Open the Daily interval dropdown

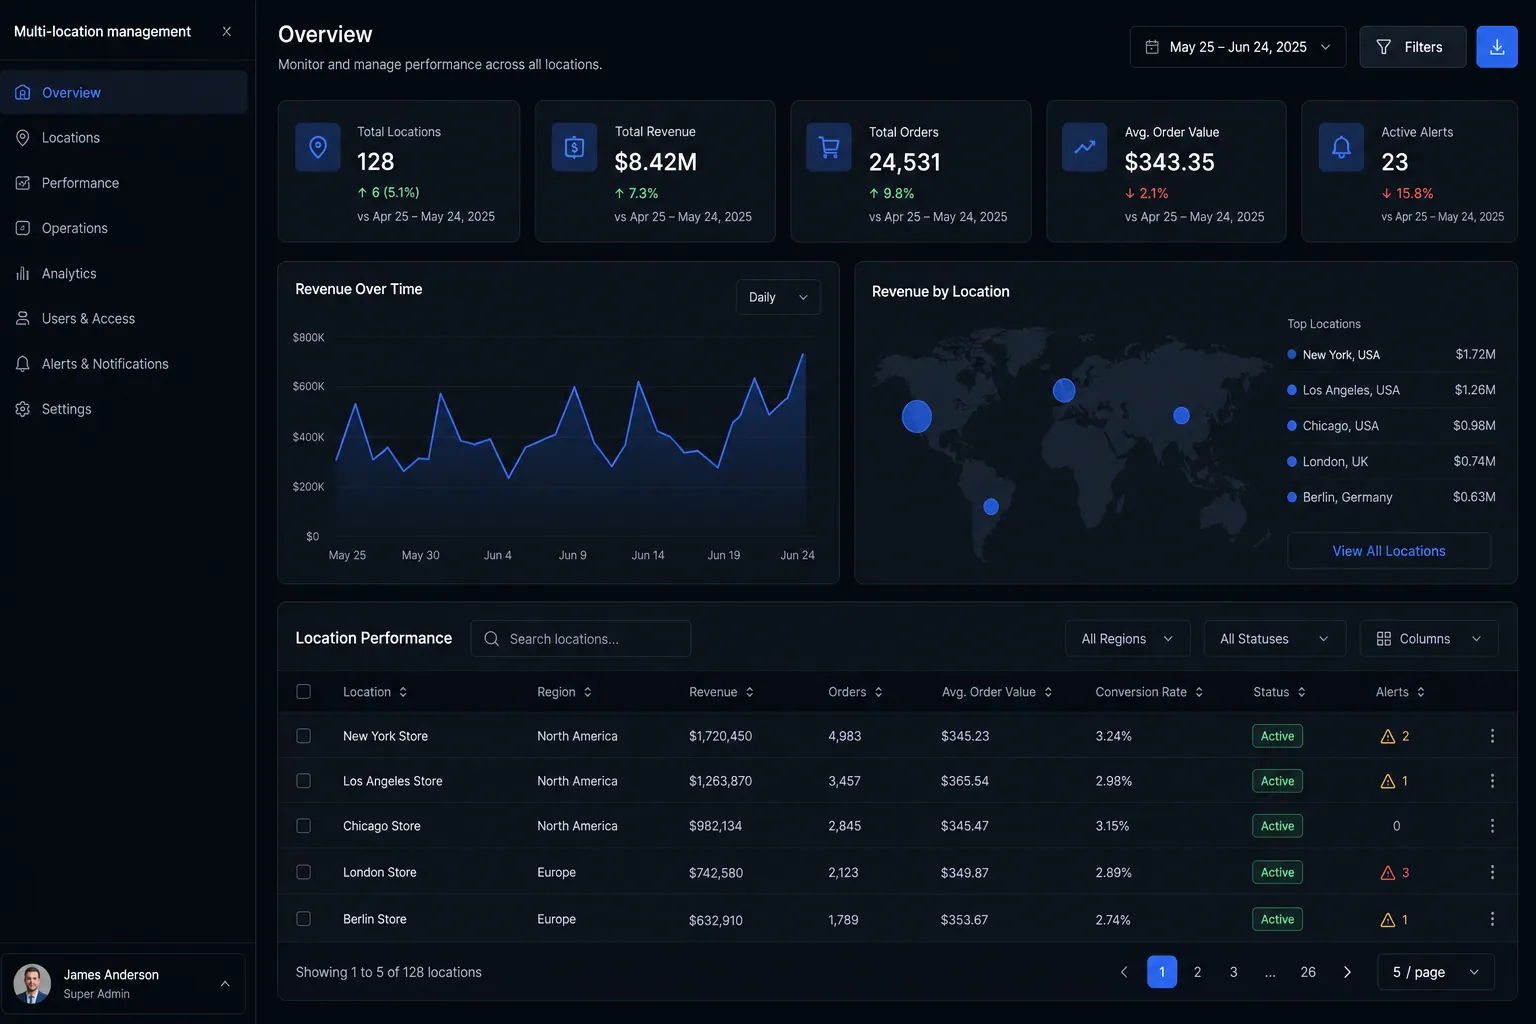point(778,297)
